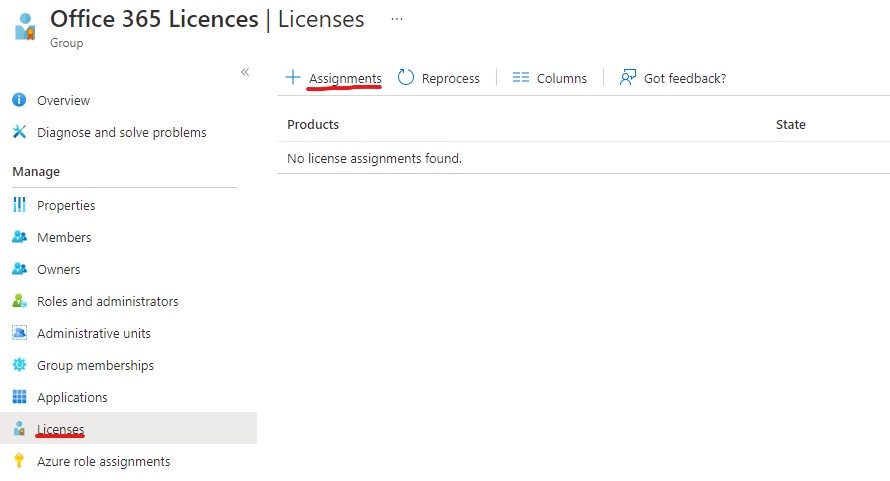Click Administrative units icon

tap(19, 332)
